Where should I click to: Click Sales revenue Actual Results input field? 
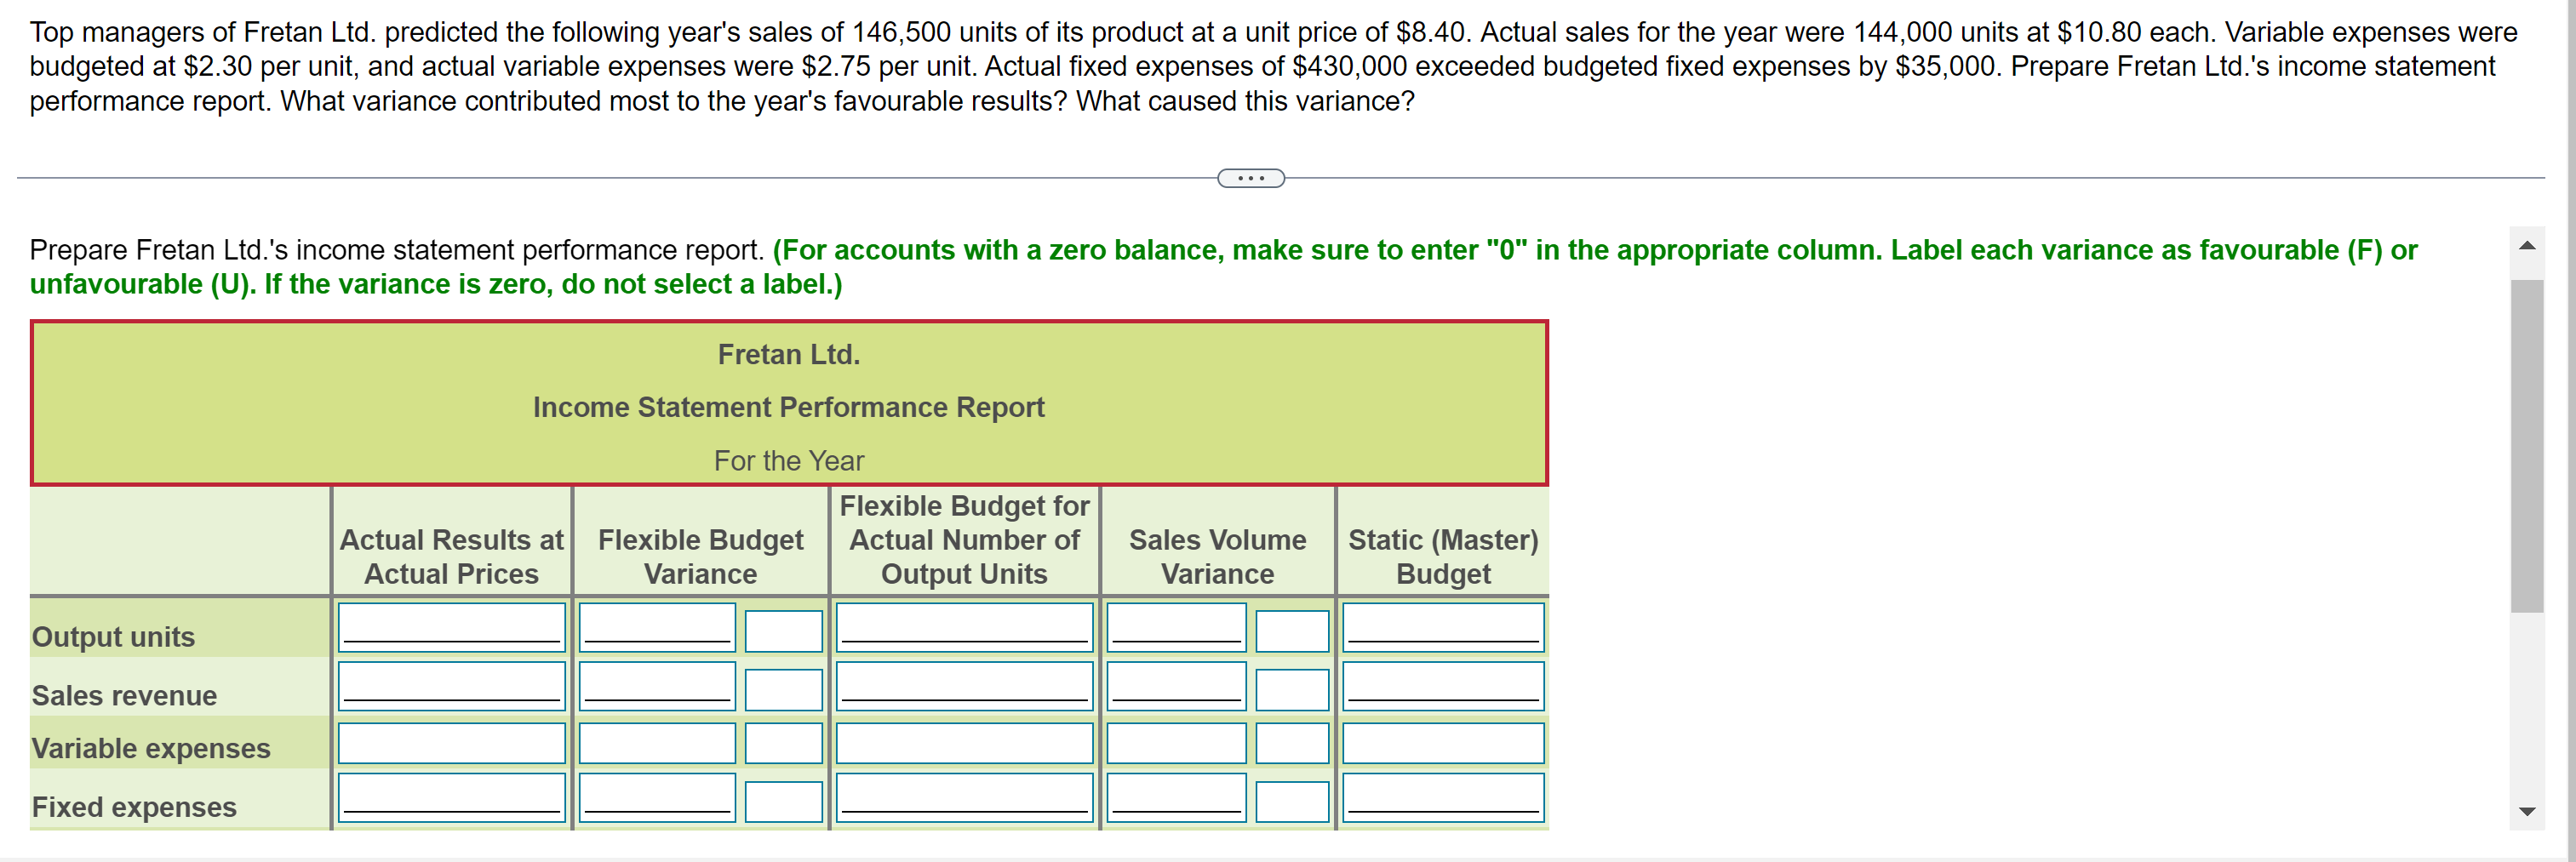click(x=452, y=686)
